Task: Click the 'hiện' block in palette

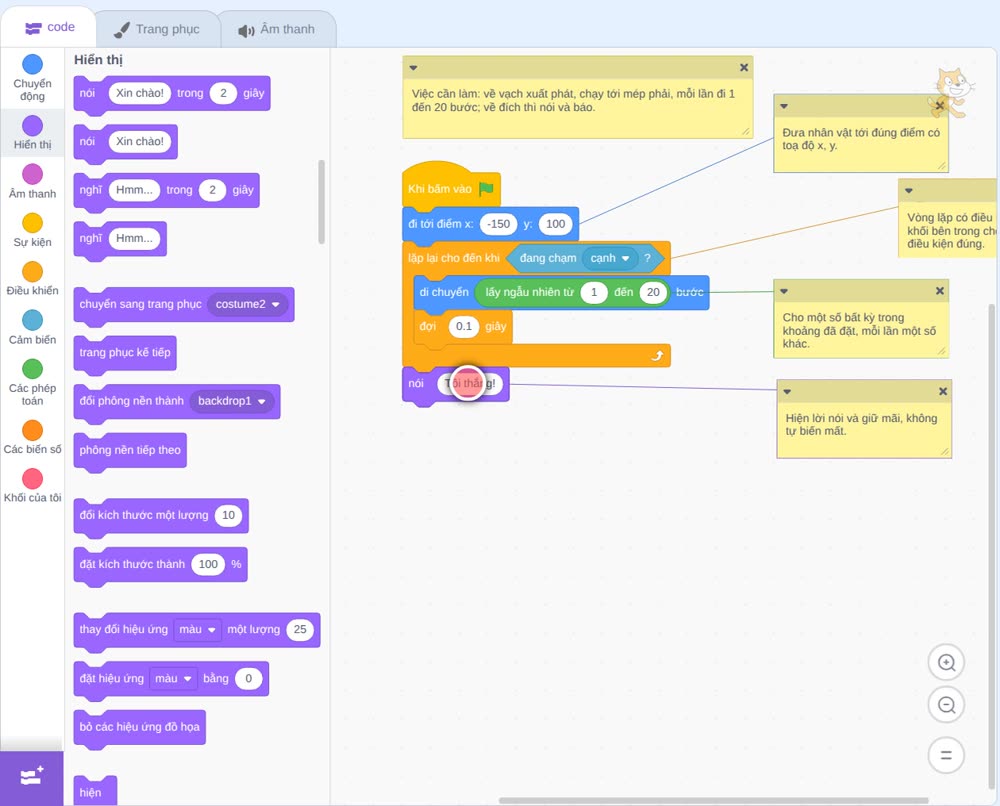Action: [x=95, y=791]
